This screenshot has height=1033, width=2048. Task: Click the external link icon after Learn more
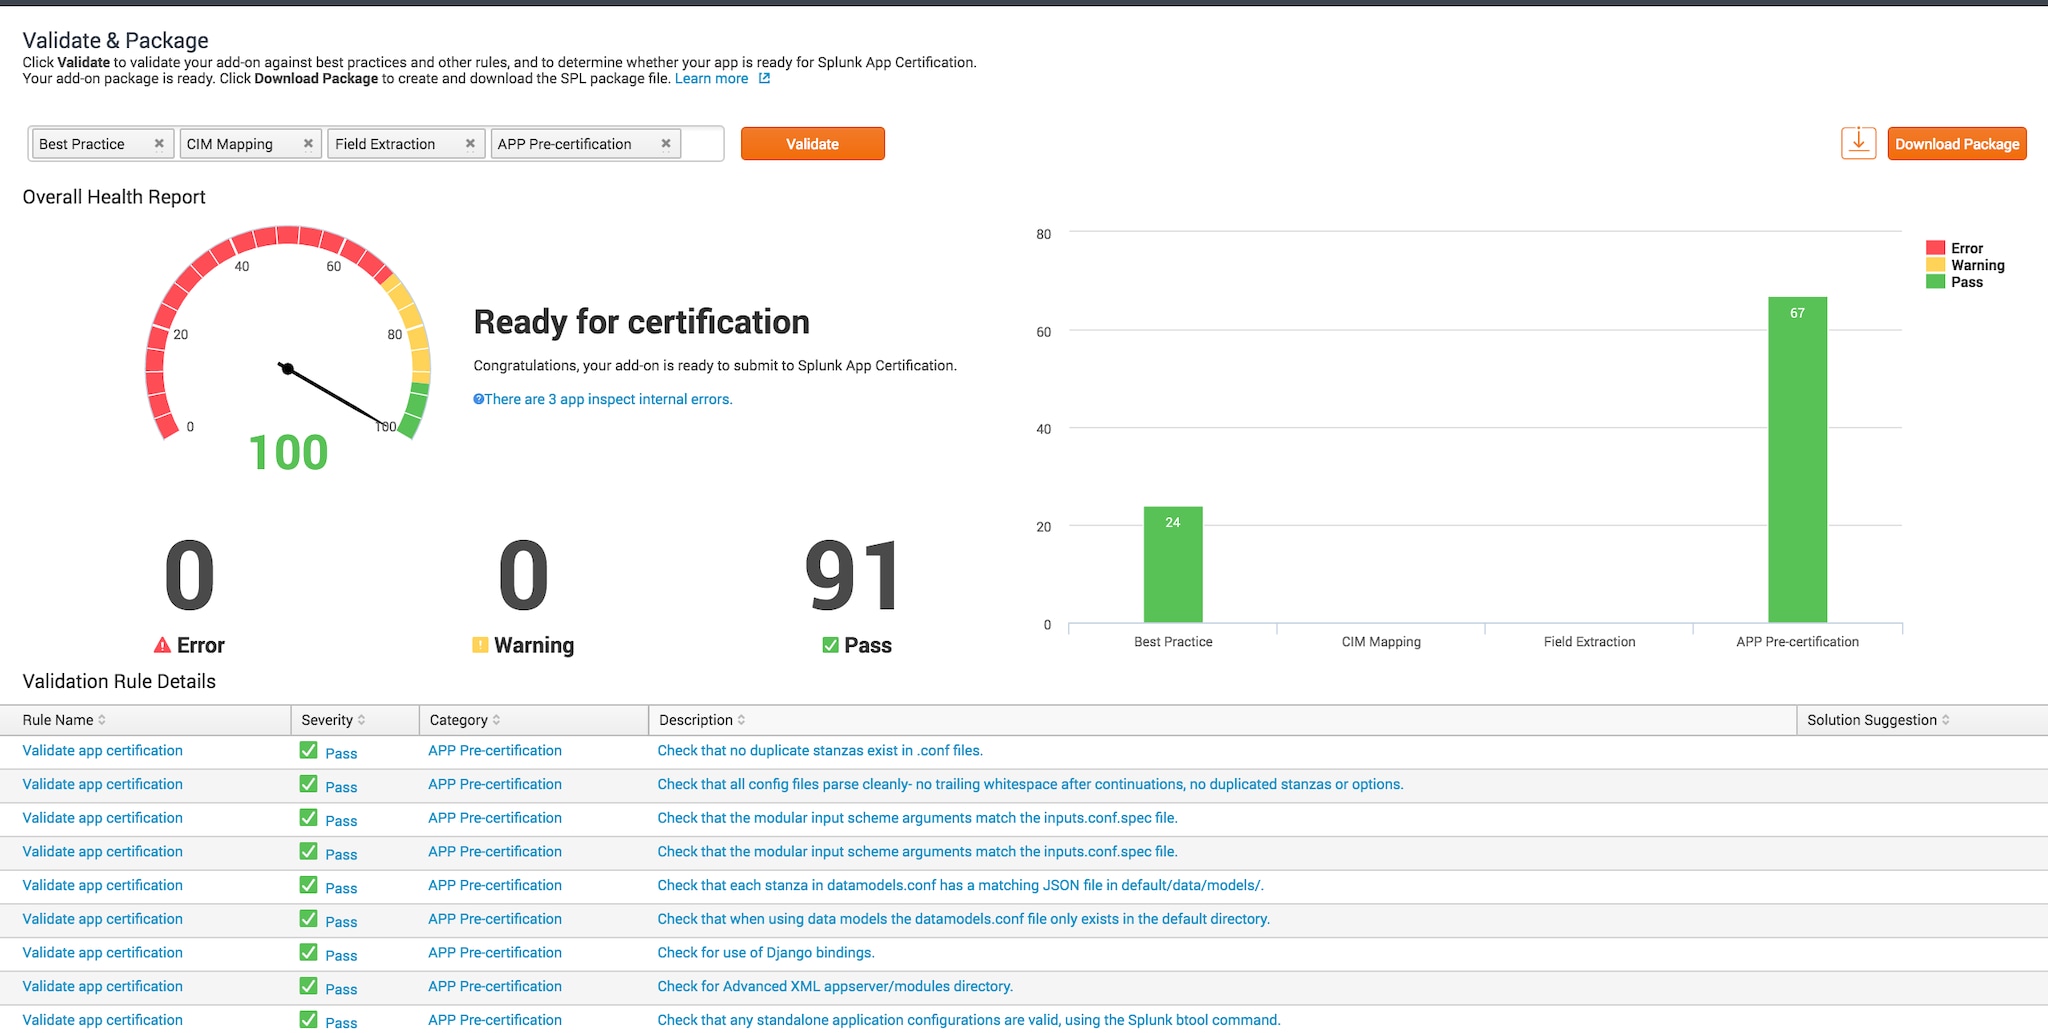click(x=764, y=78)
